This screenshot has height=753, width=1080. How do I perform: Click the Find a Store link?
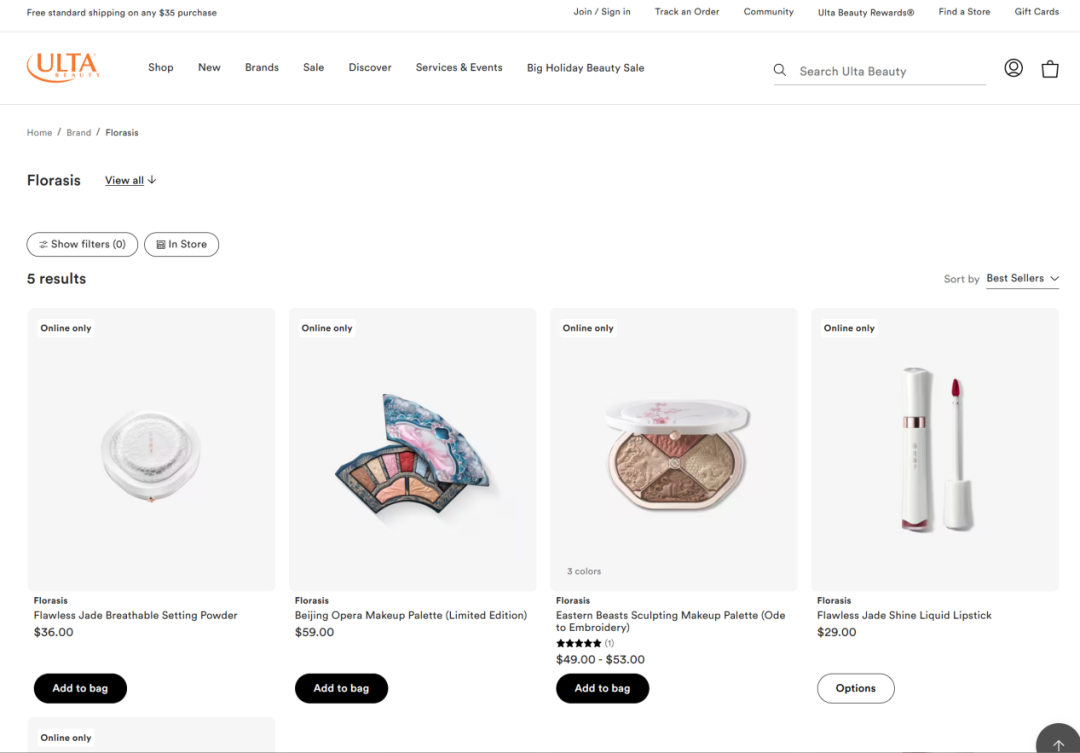pyautogui.click(x=964, y=12)
